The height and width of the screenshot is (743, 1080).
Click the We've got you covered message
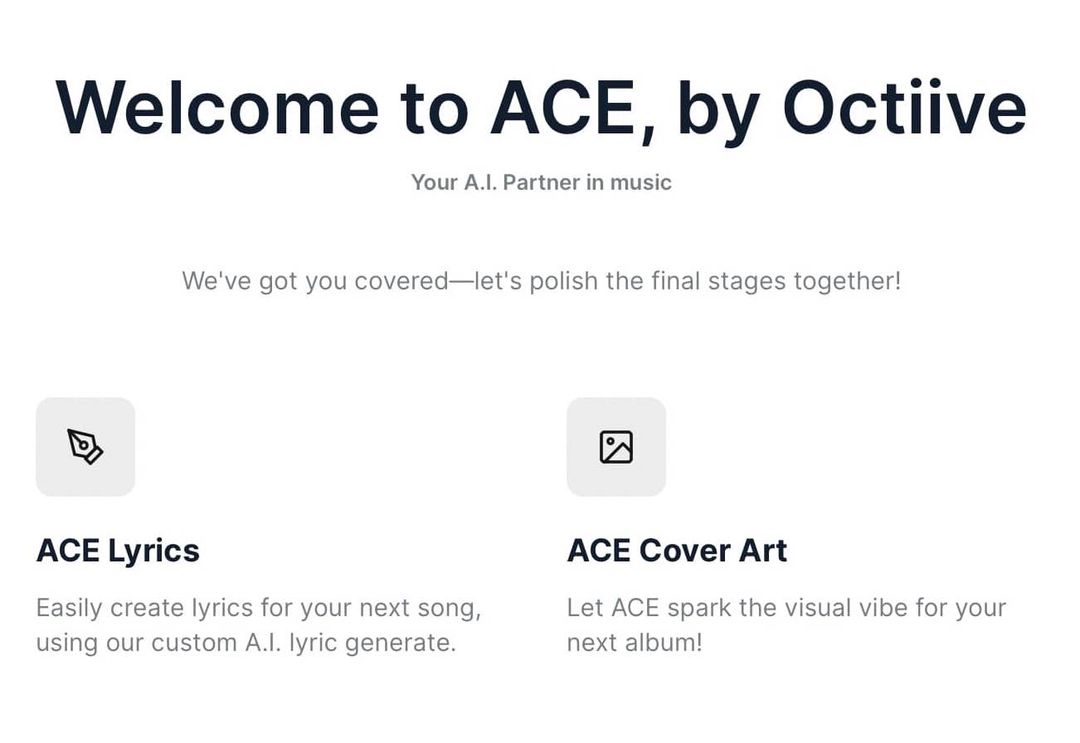[x=541, y=281]
